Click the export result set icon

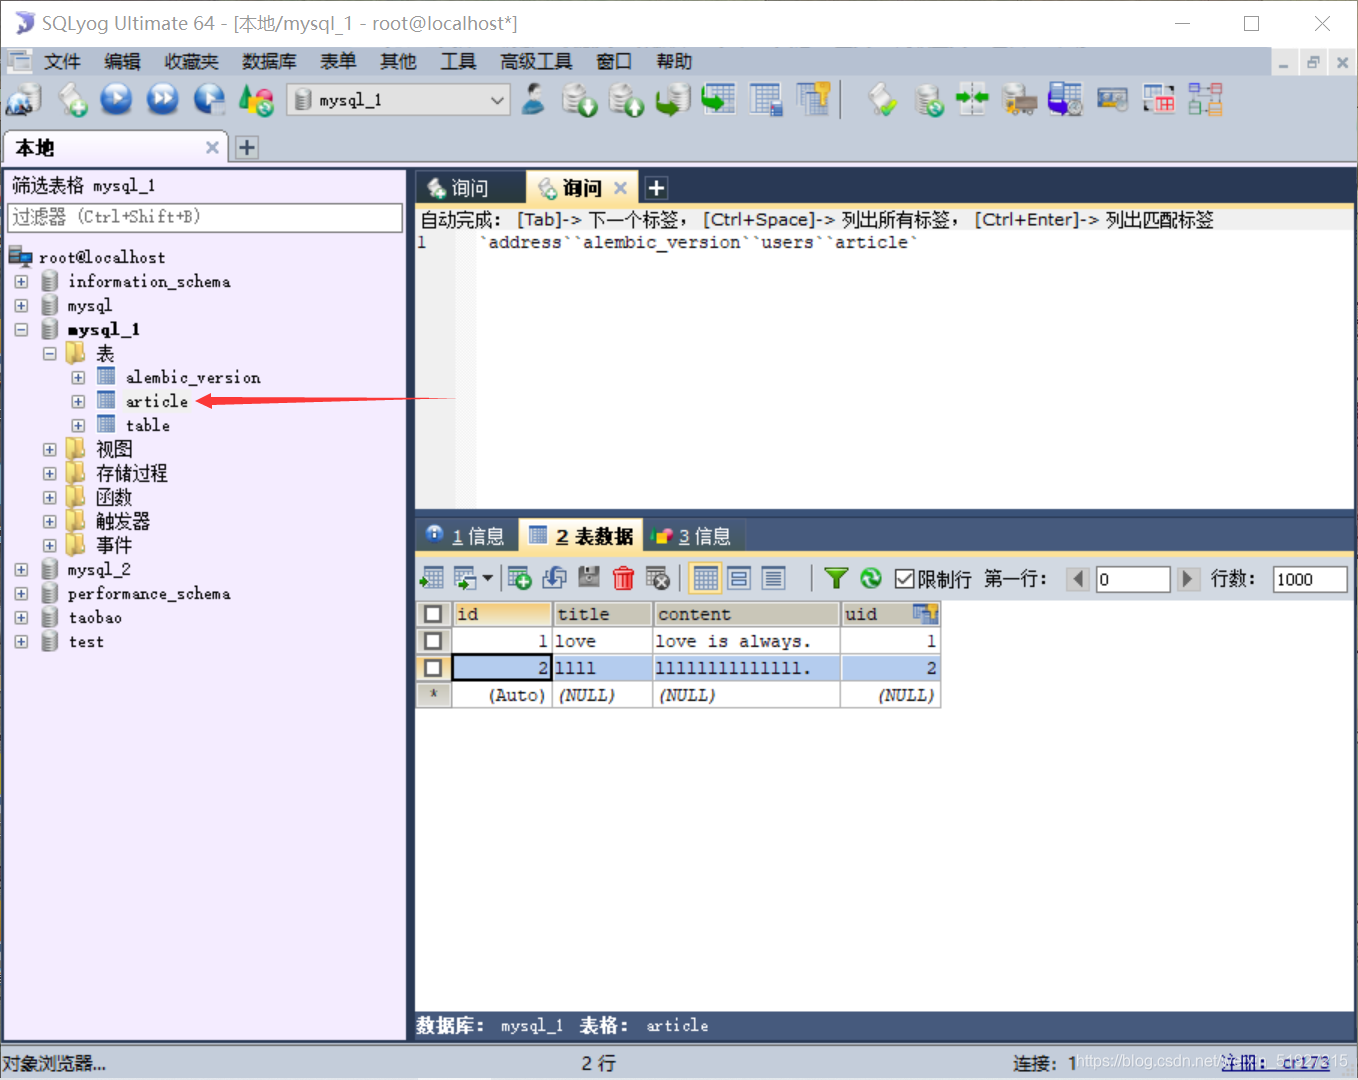(x=432, y=578)
